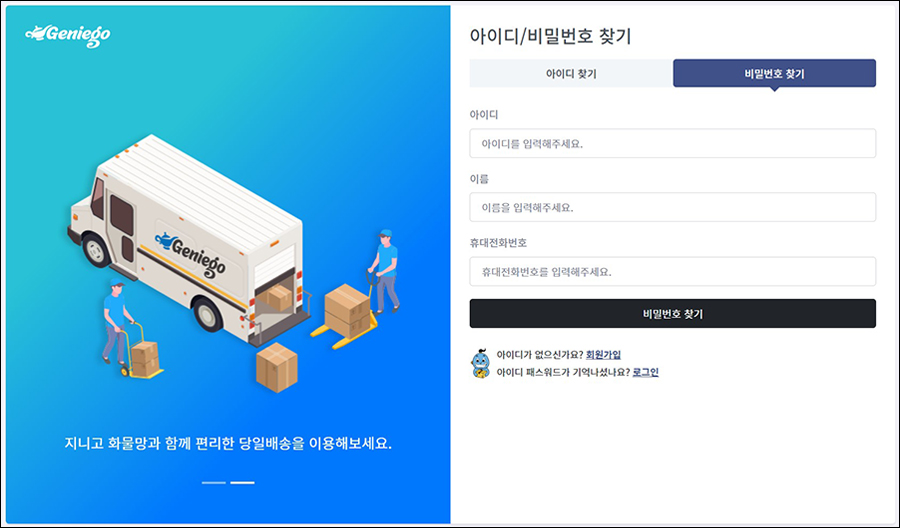Select the first carousel indicator dash
This screenshot has width=900, height=528.
[214, 483]
